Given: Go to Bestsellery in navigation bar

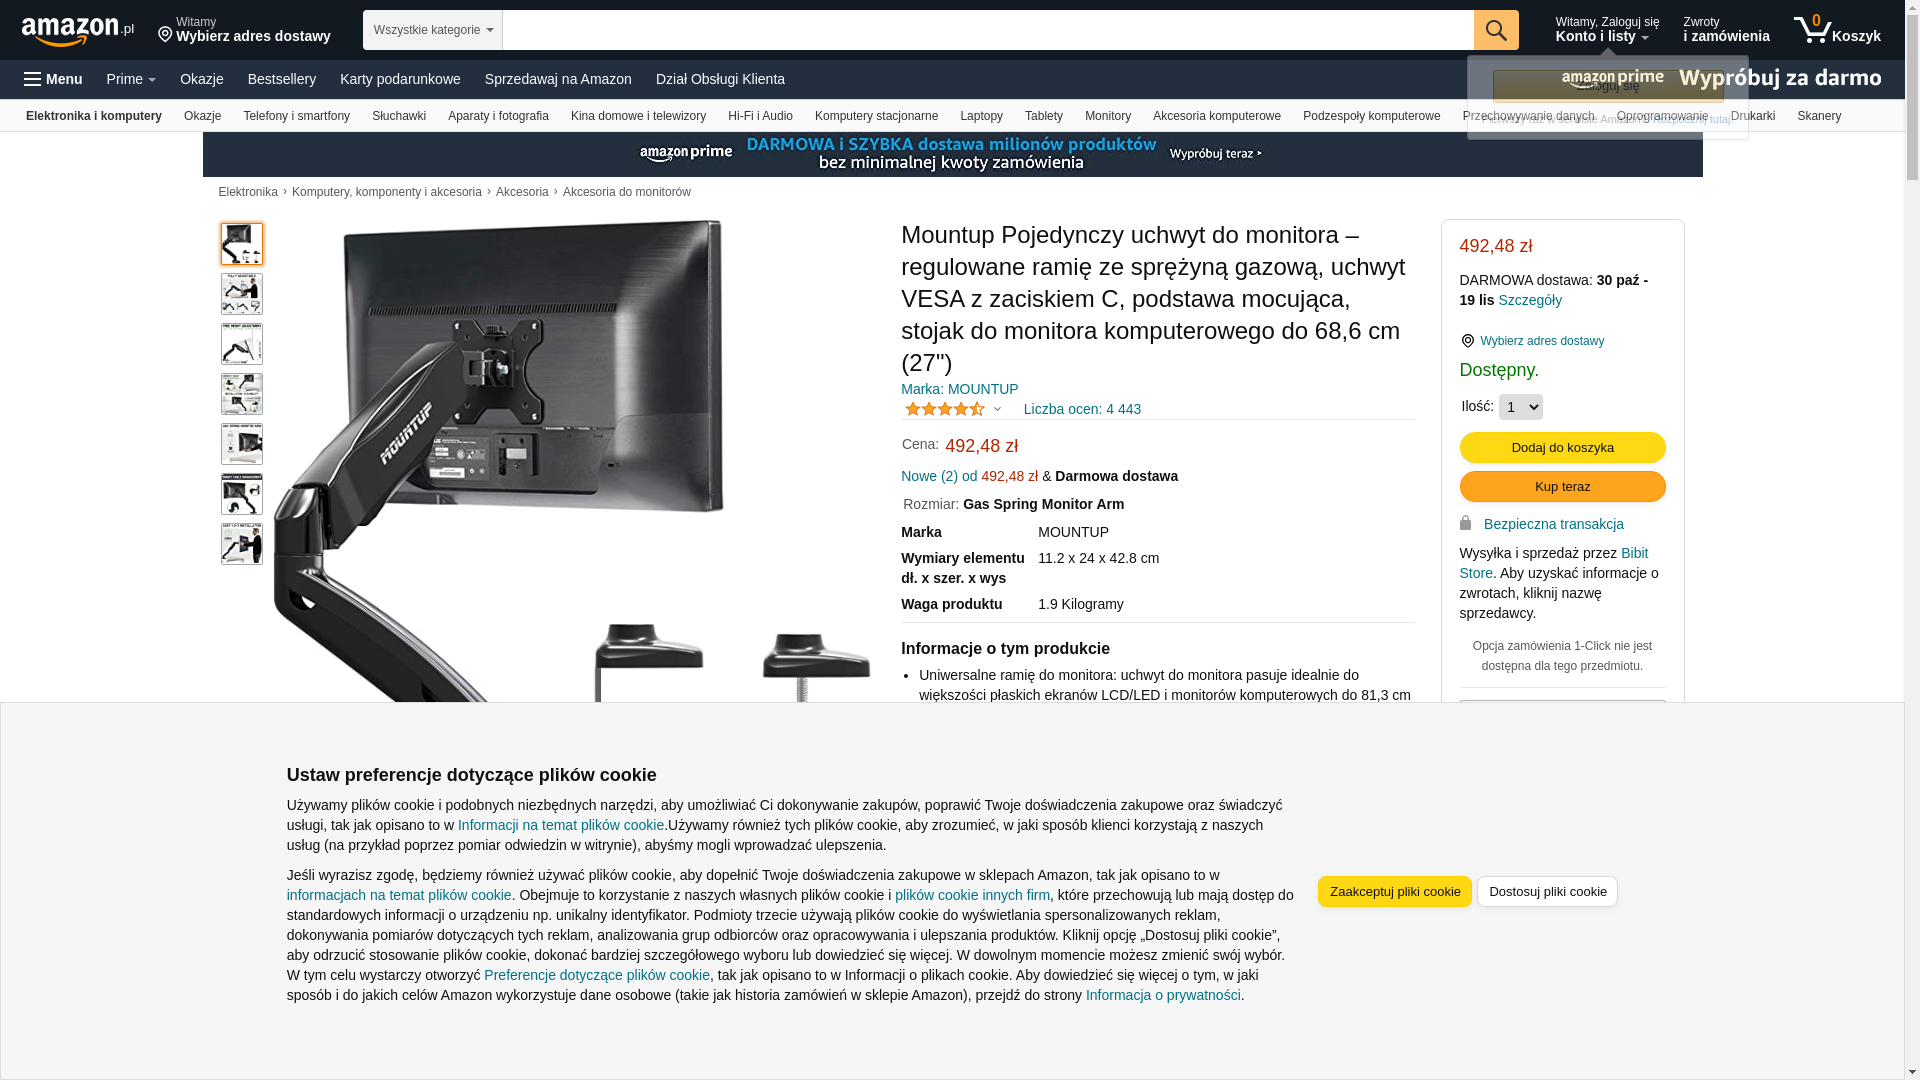Looking at the screenshot, I should 282,79.
